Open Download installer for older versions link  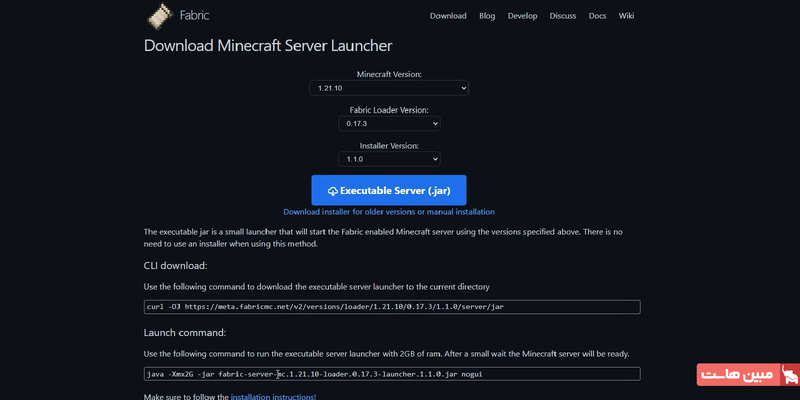click(x=389, y=211)
